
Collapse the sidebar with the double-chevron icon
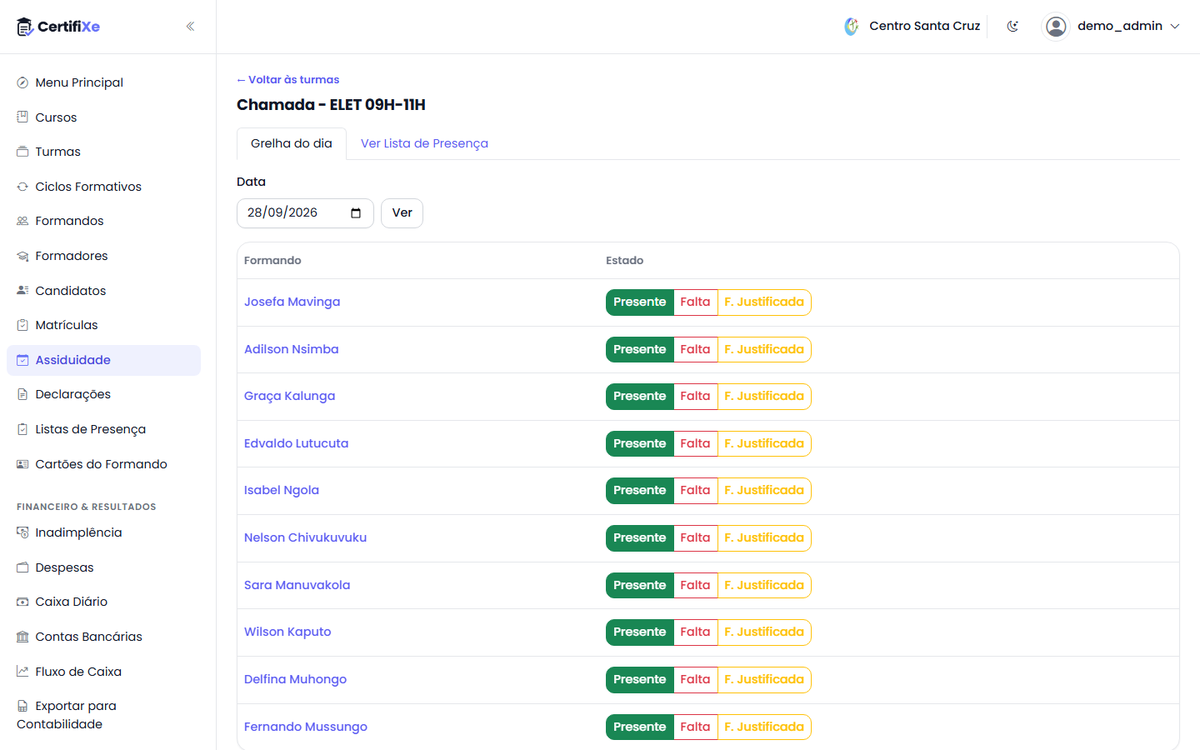click(x=190, y=27)
